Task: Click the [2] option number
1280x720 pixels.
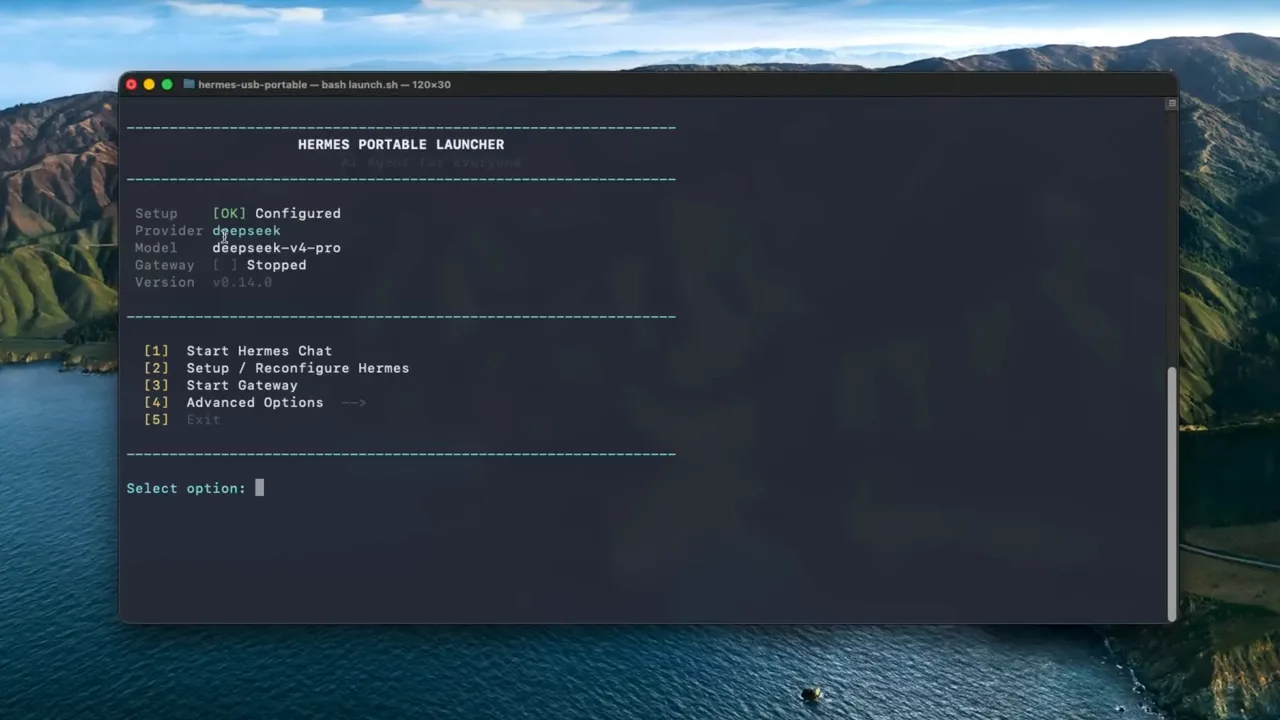Action: (156, 368)
